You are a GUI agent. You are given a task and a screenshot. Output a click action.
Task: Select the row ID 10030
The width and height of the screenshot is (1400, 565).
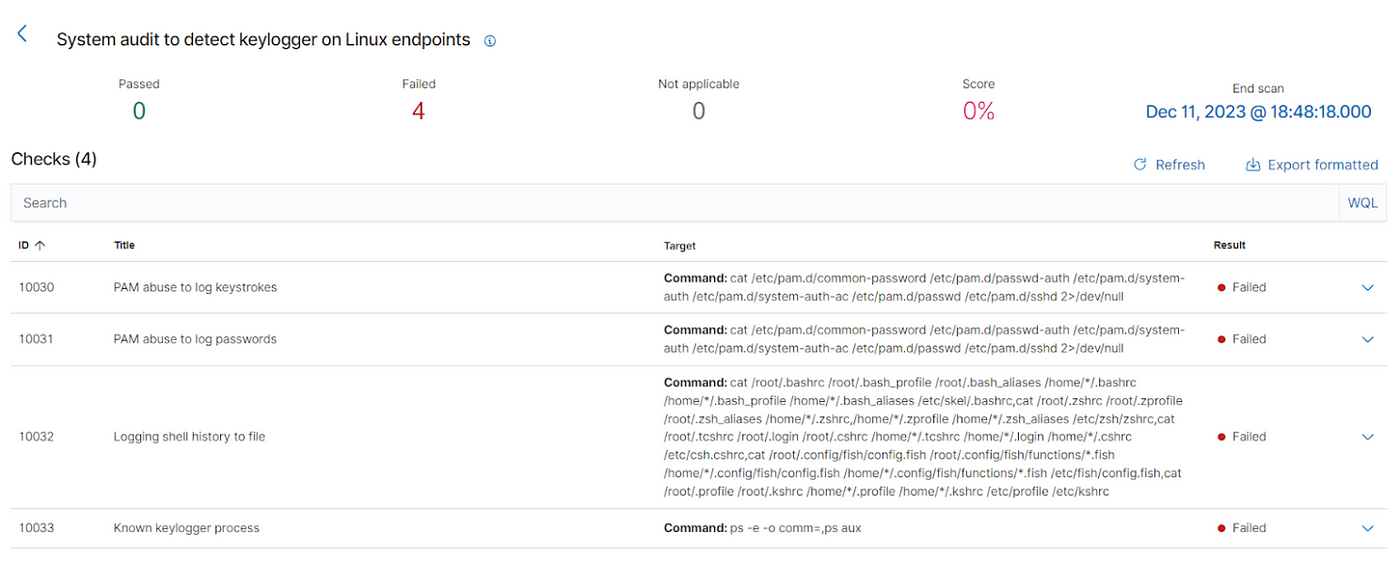pos(36,287)
